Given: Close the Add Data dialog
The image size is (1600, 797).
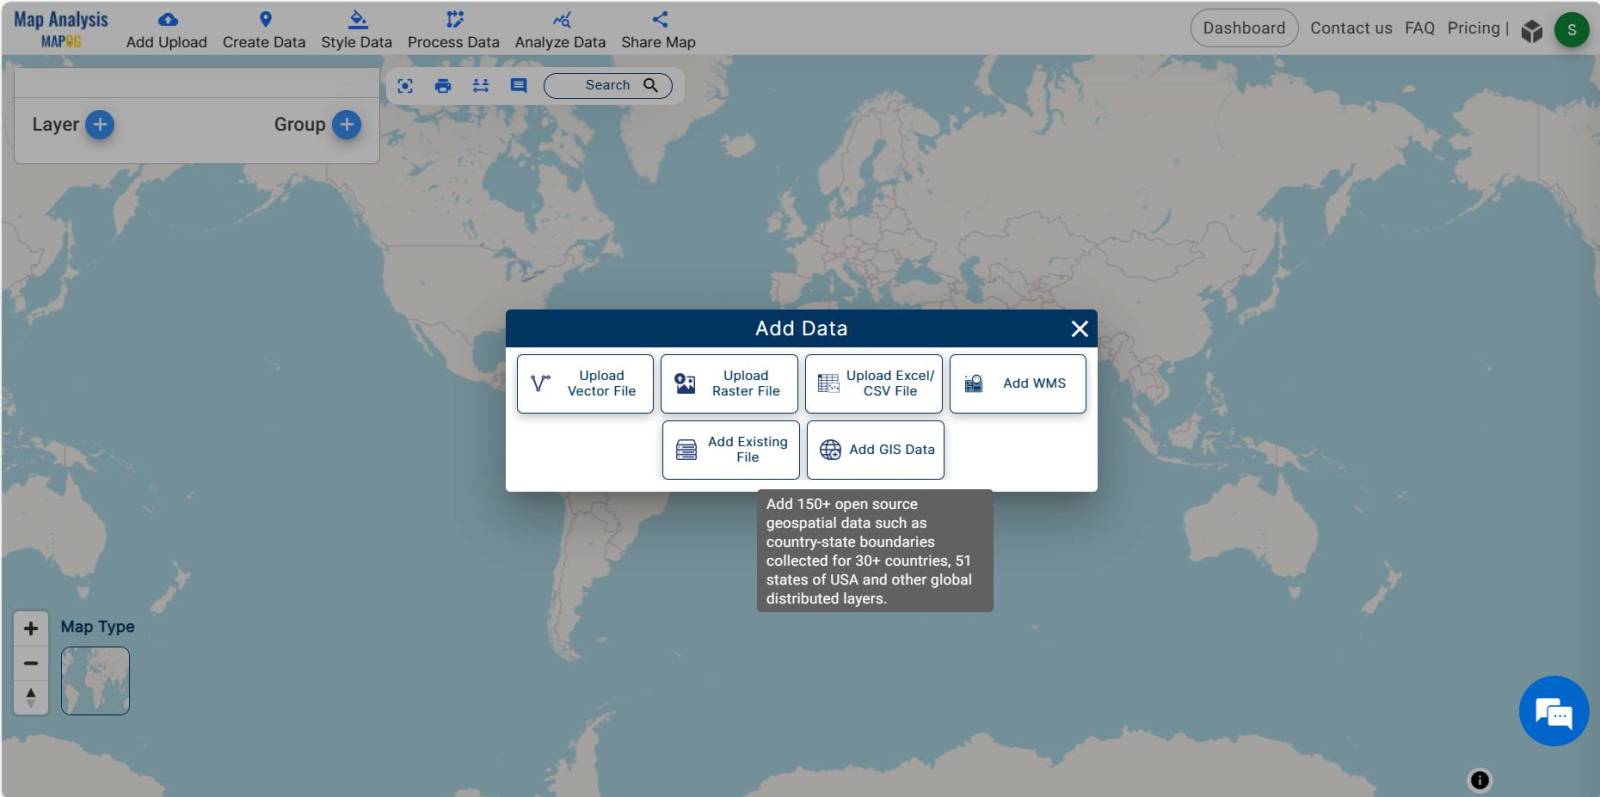Looking at the screenshot, I should coord(1079,329).
